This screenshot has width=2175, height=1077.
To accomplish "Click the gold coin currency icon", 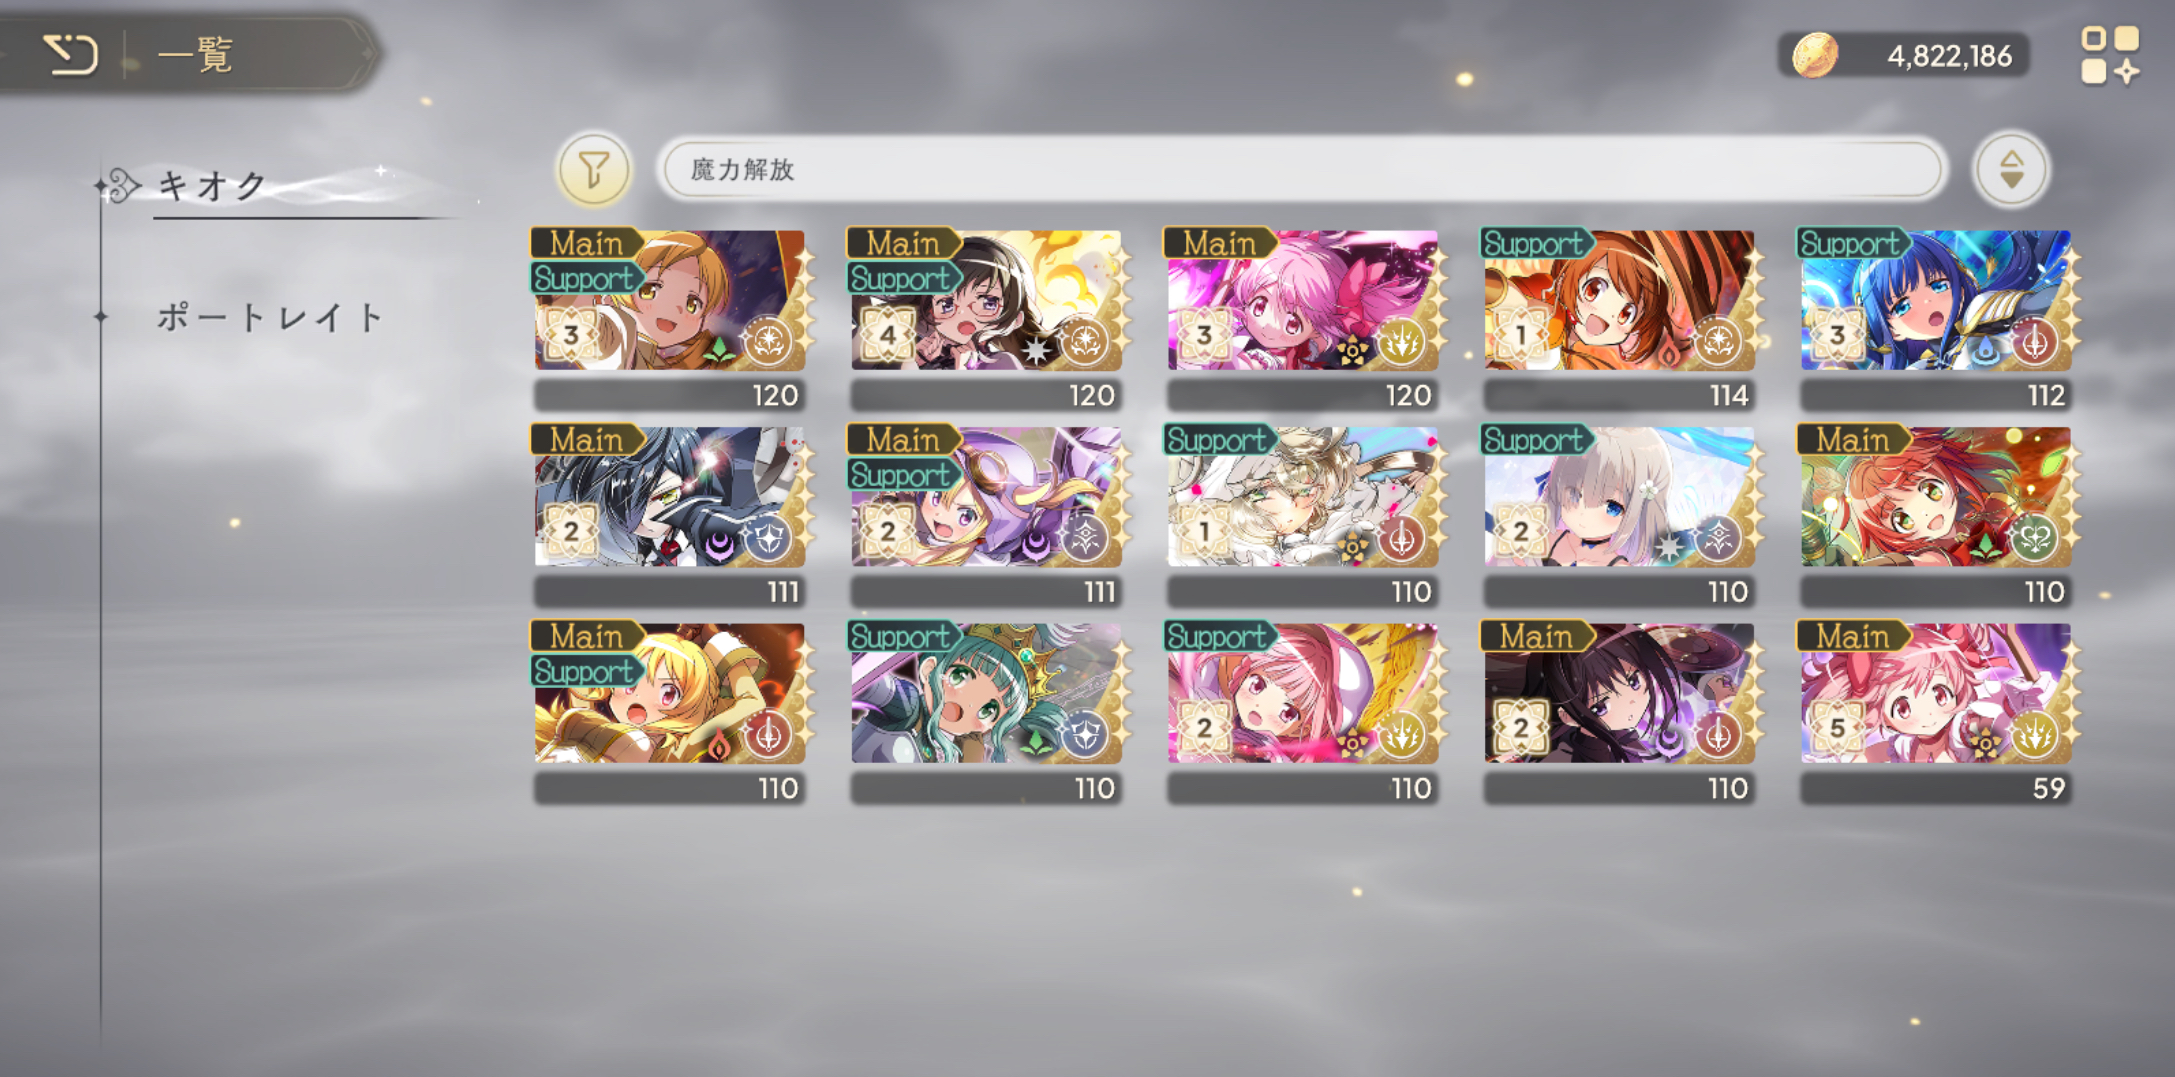I will [1814, 55].
